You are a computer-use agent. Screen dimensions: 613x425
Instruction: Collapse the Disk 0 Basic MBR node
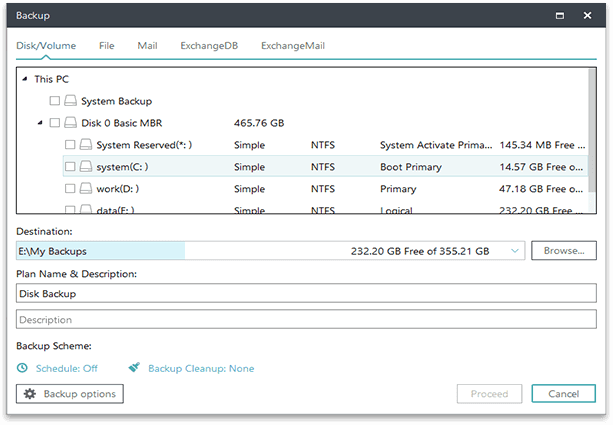[x=40, y=123]
